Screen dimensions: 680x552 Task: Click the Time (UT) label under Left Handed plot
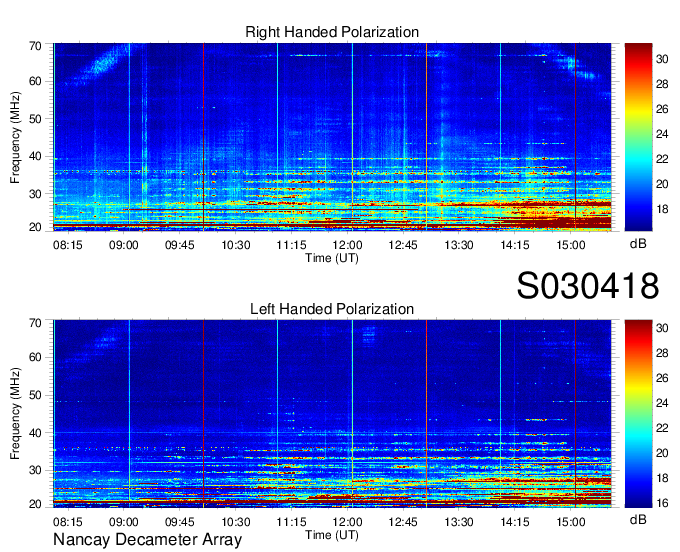click(x=332, y=535)
